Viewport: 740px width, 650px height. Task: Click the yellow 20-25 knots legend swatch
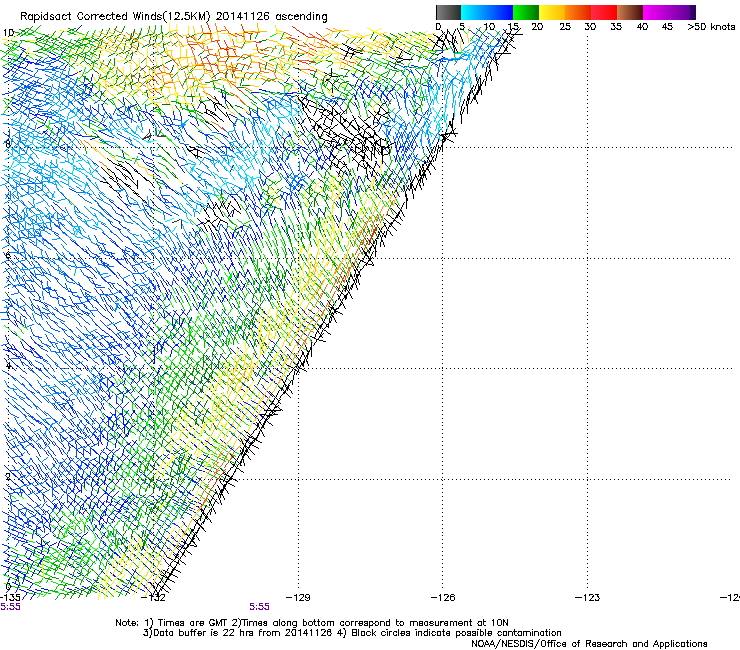[552, 12]
